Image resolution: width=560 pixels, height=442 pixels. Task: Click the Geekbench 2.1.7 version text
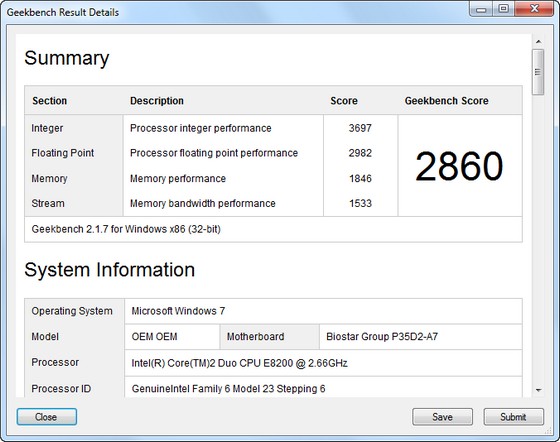[126, 229]
